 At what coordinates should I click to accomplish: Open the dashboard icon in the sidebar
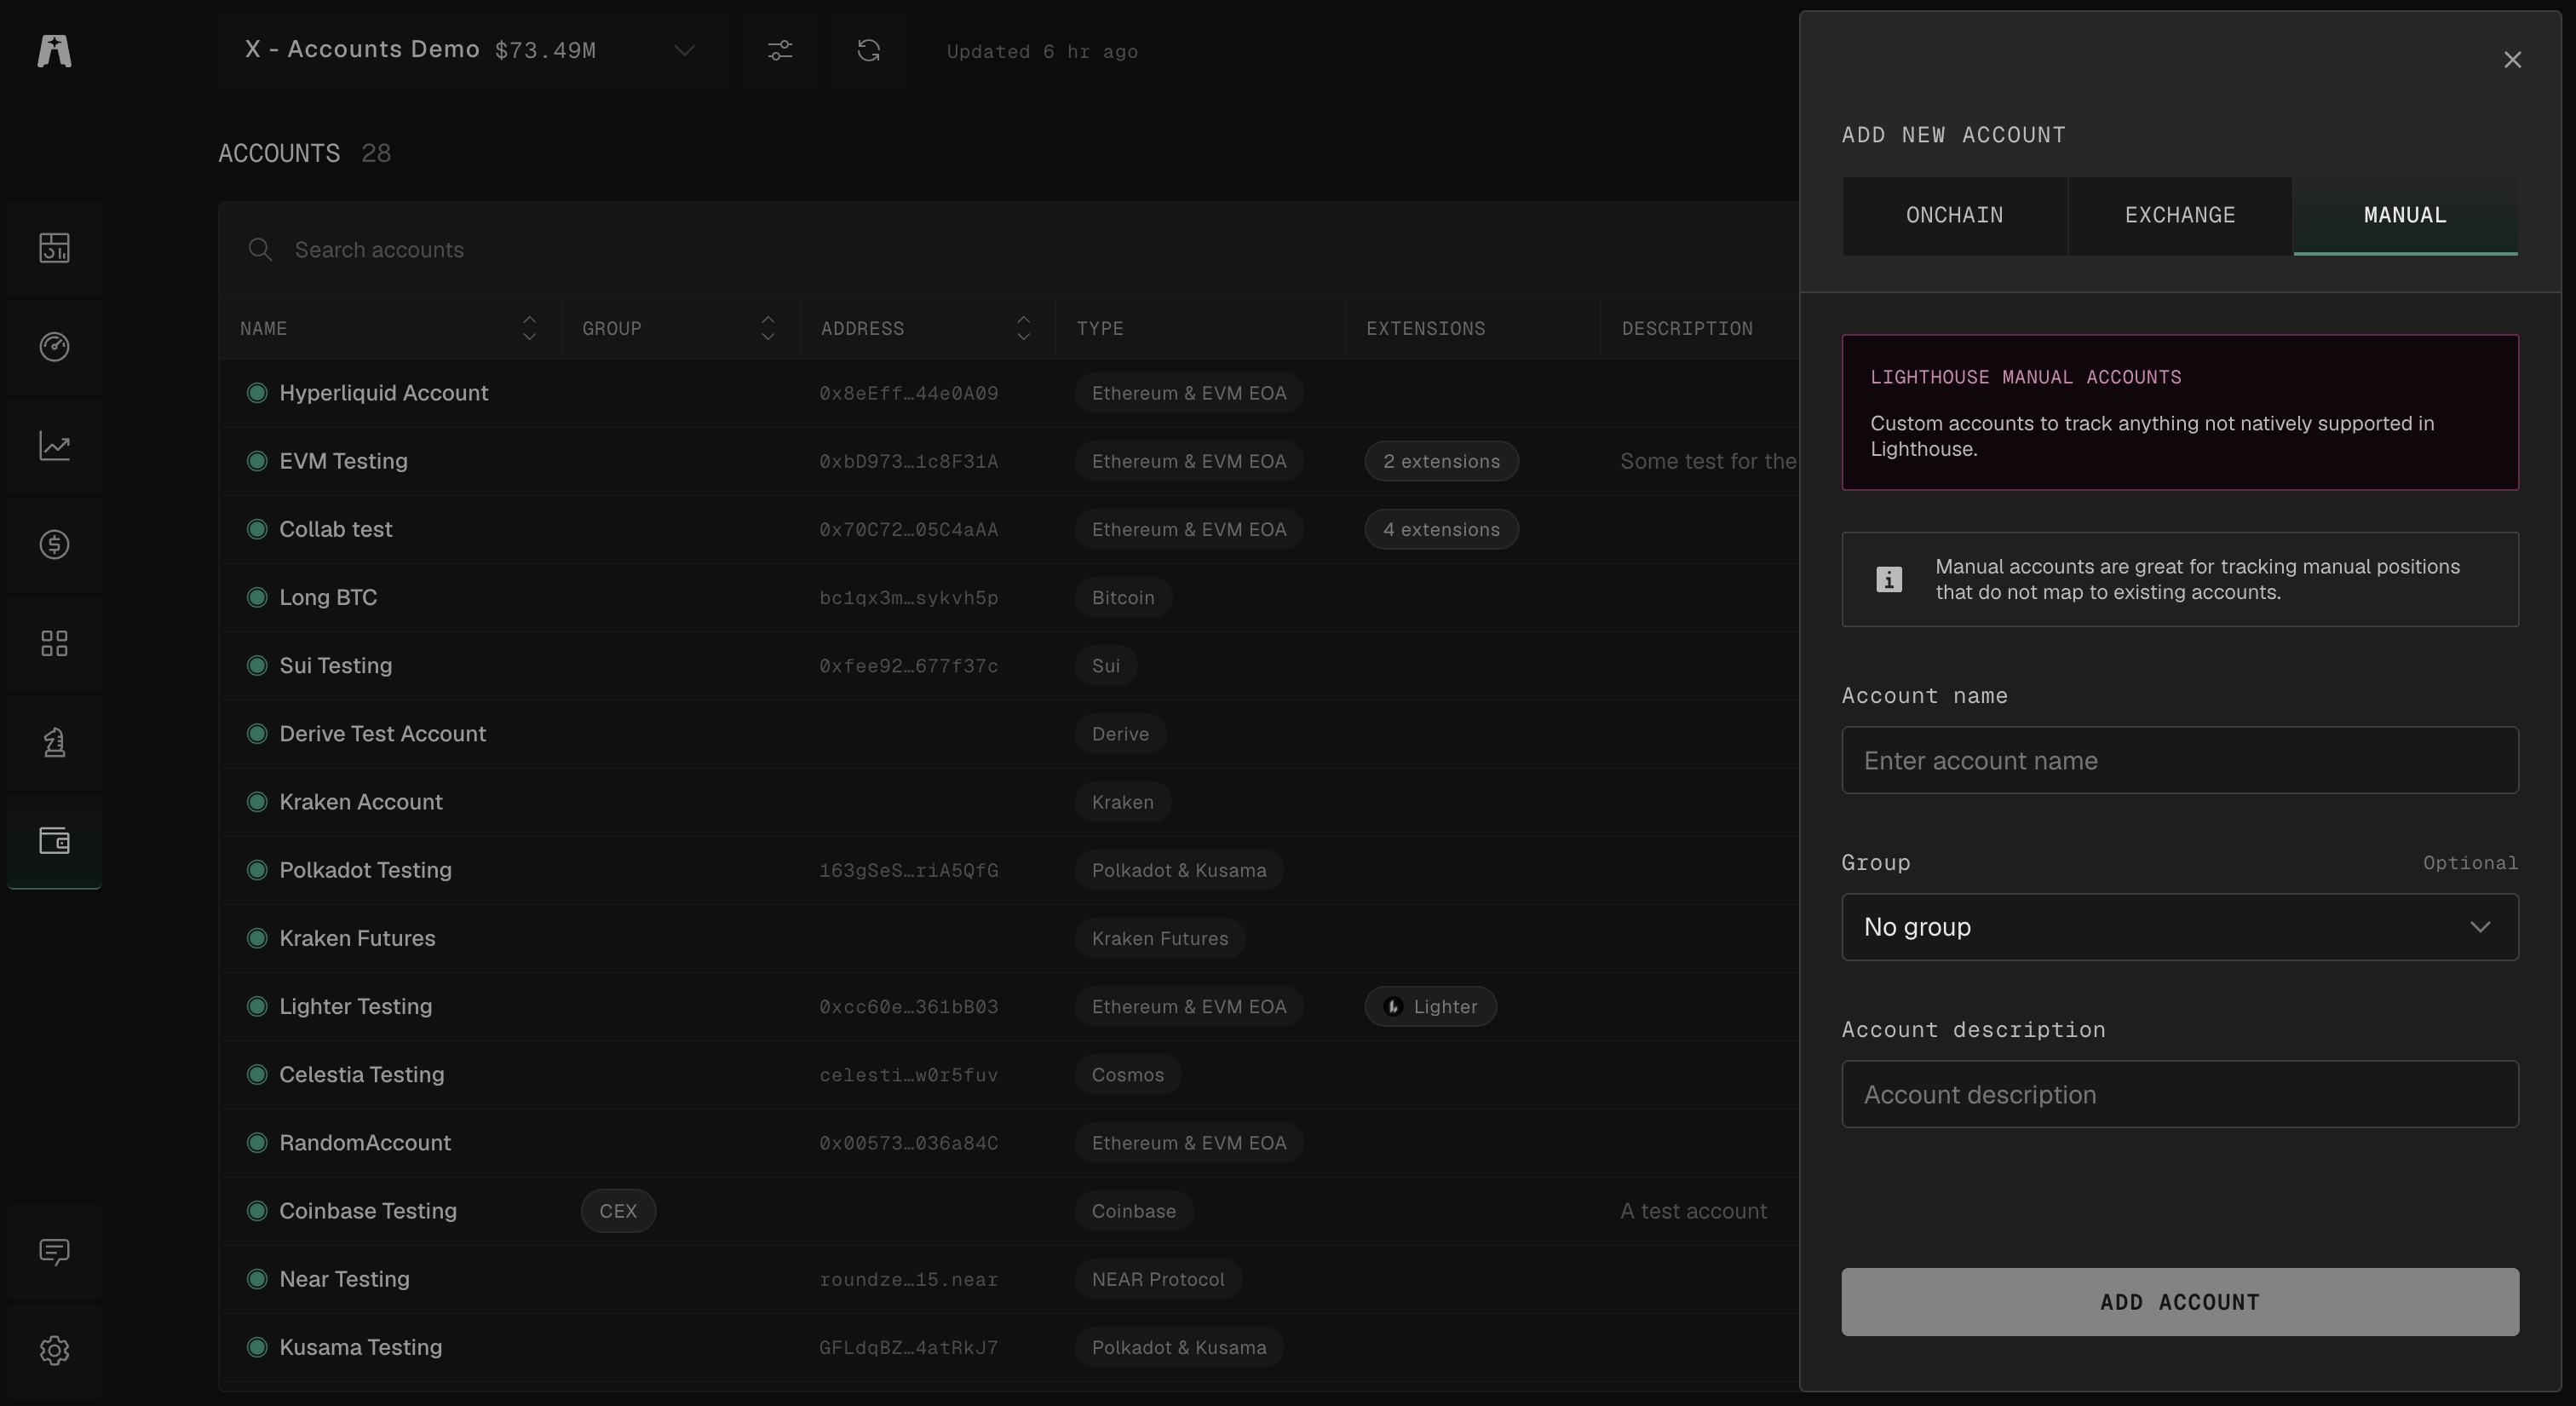tap(54, 248)
